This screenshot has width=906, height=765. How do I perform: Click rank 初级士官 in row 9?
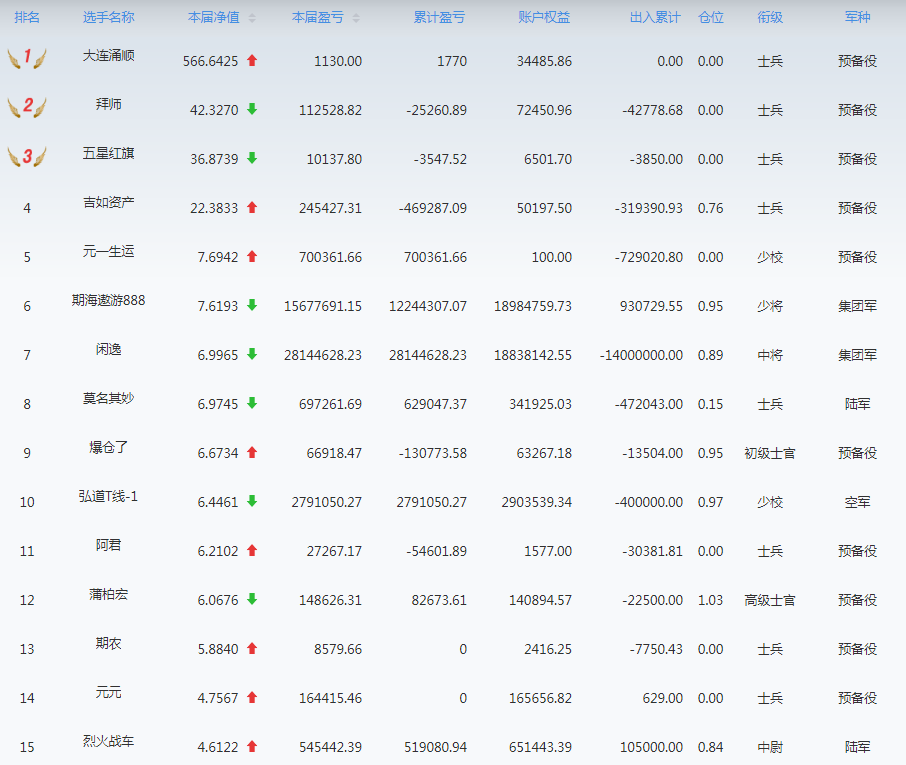point(770,454)
